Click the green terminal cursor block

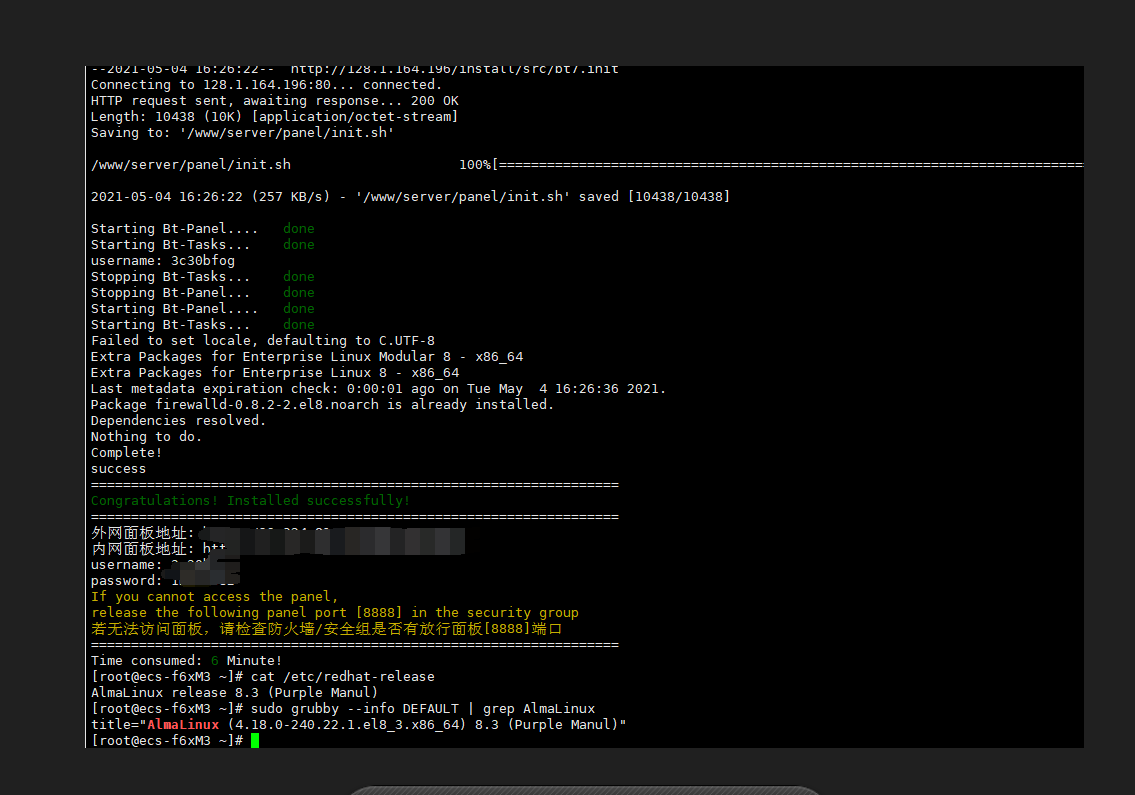[255, 740]
